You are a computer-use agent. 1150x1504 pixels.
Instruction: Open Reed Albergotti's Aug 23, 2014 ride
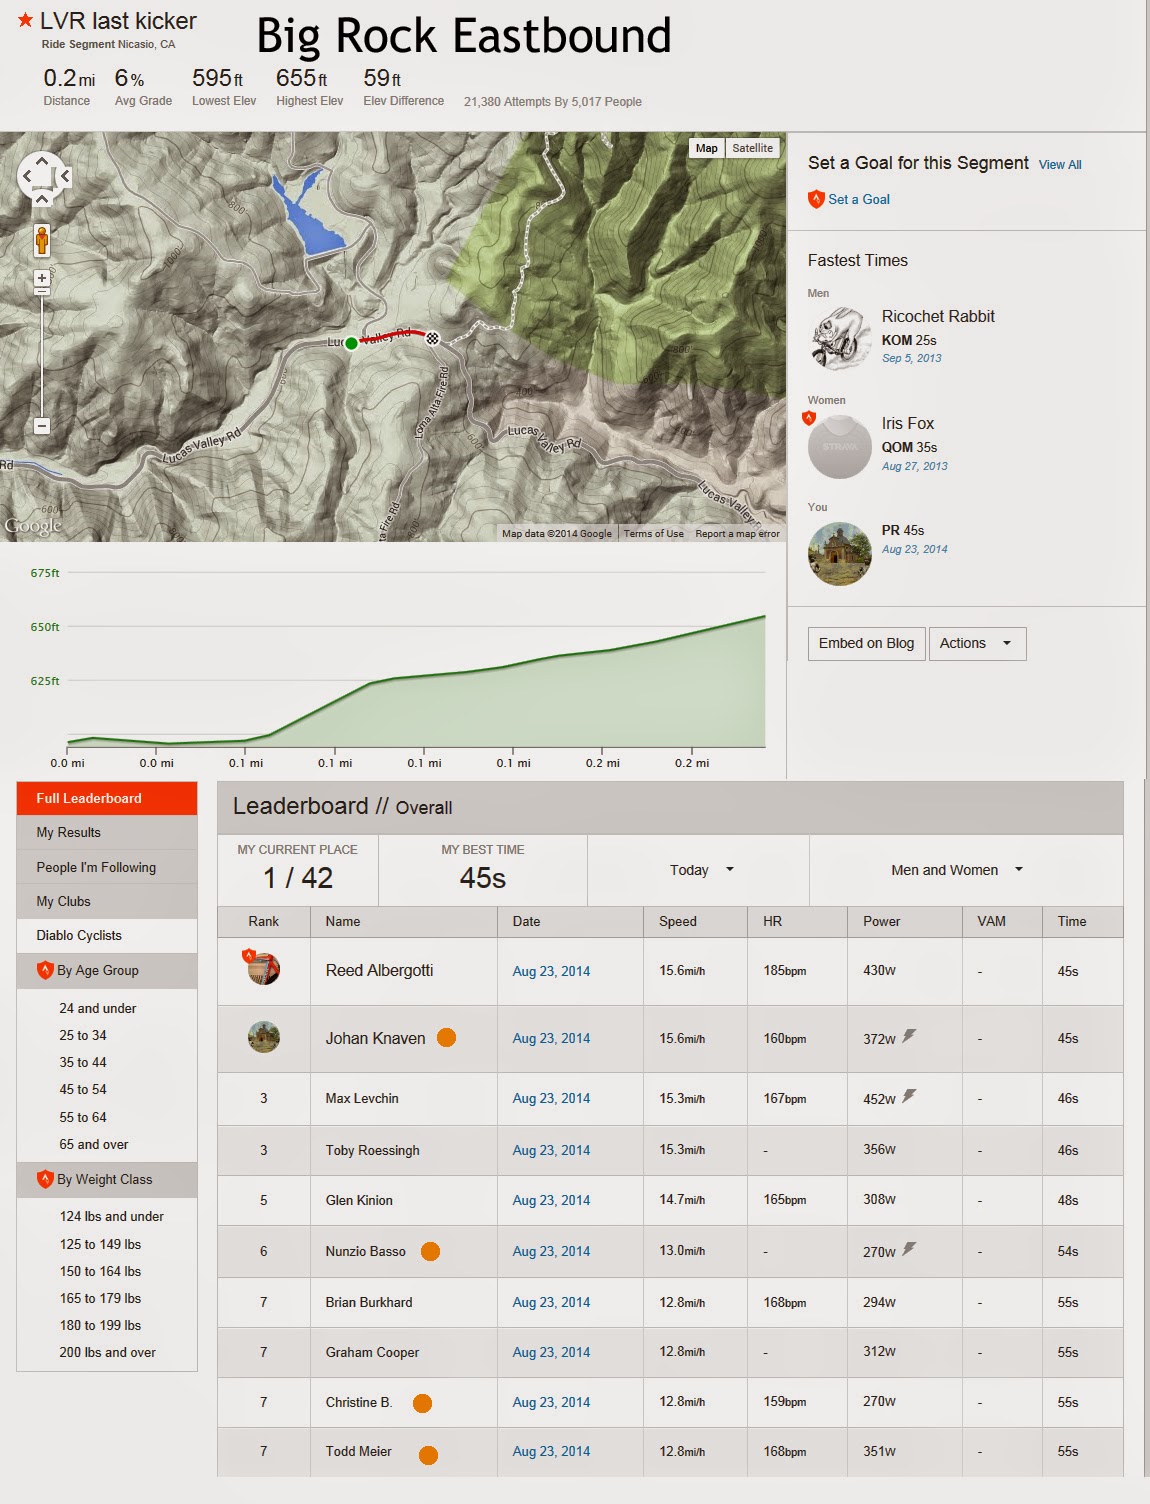coord(551,971)
